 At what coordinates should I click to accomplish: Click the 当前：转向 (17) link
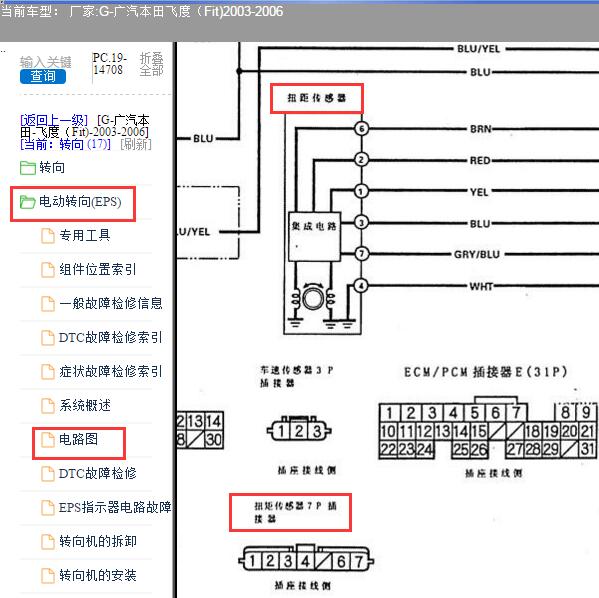pos(65,144)
